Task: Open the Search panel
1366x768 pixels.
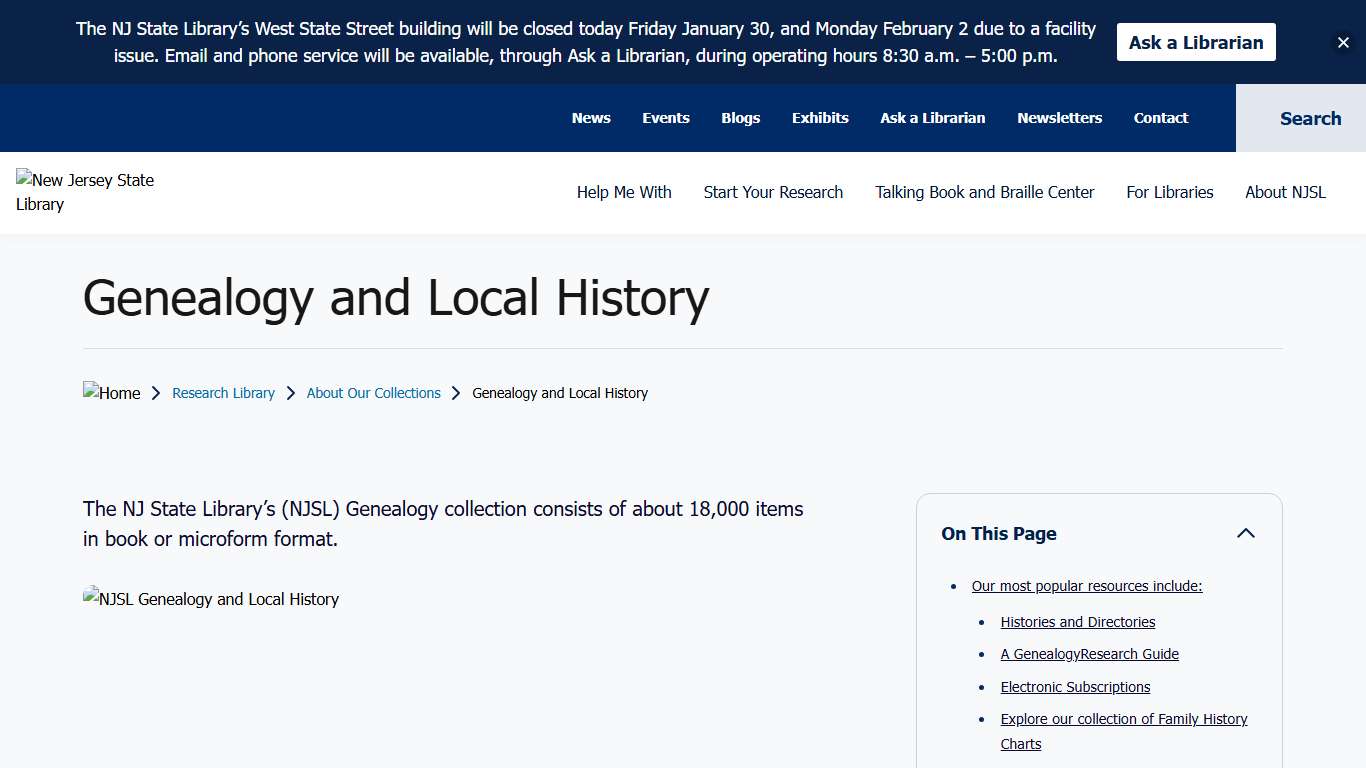Action: pyautogui.click(x=1311, y=118)
